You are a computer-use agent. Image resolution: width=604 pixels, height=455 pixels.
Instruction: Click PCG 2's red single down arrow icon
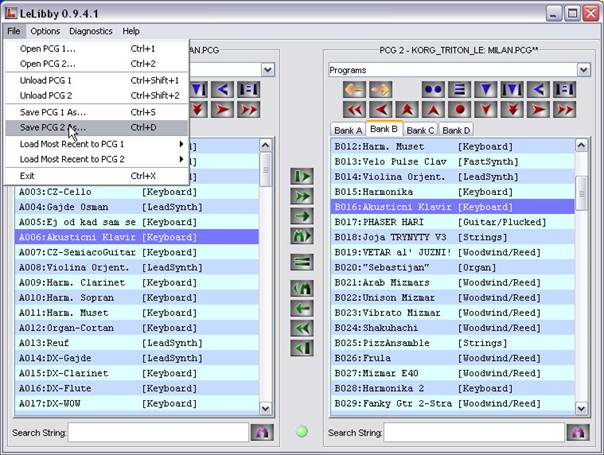pyautogui.click(x=486, y=109)
